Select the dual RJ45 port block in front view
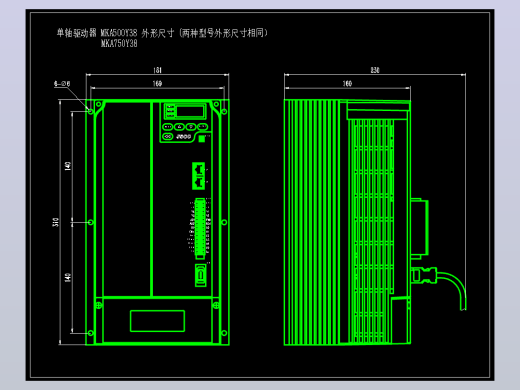The width and height of the screenshot is (520, 390). (199, 176)
